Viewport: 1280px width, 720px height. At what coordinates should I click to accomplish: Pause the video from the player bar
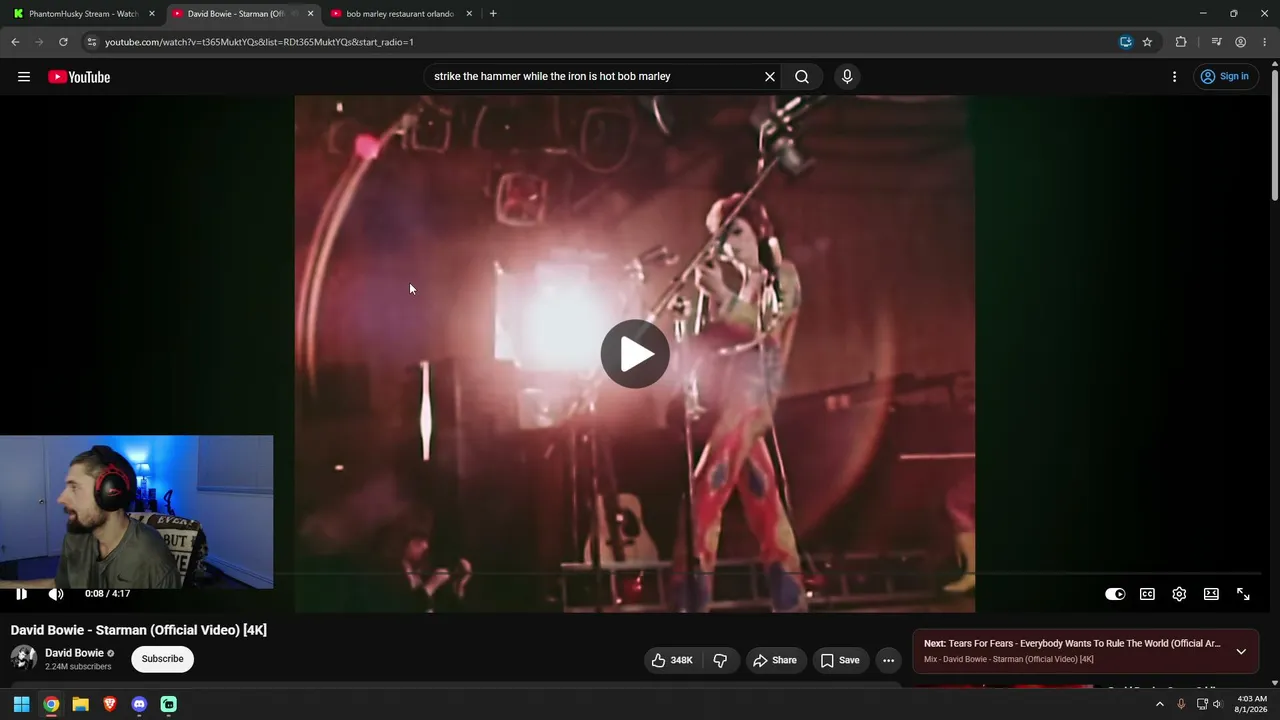point(21,594)
